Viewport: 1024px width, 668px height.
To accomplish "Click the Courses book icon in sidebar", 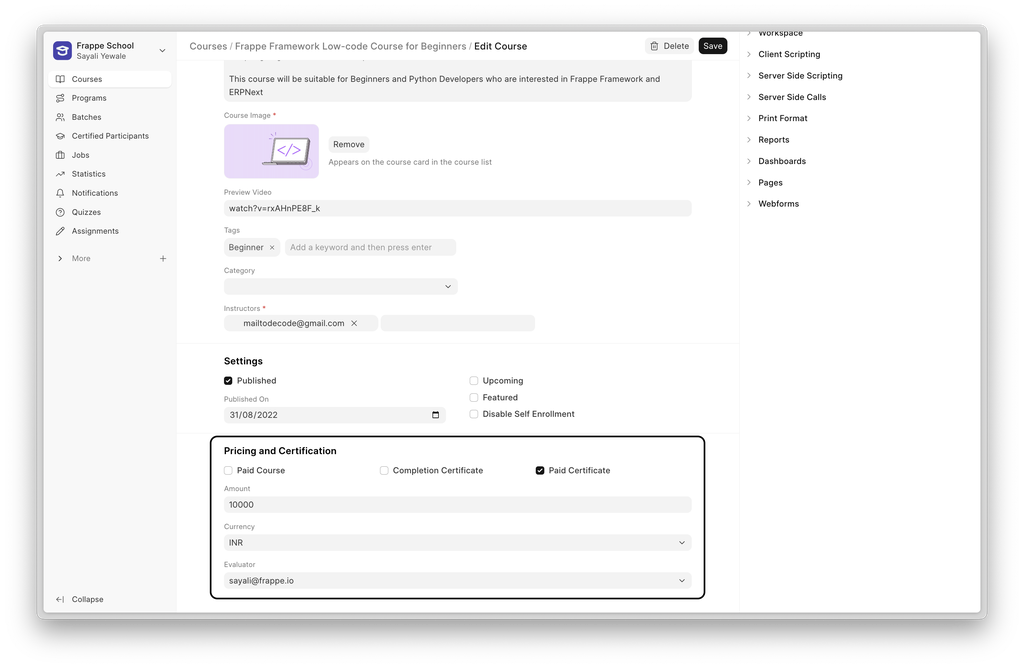I will pos(61,79).
